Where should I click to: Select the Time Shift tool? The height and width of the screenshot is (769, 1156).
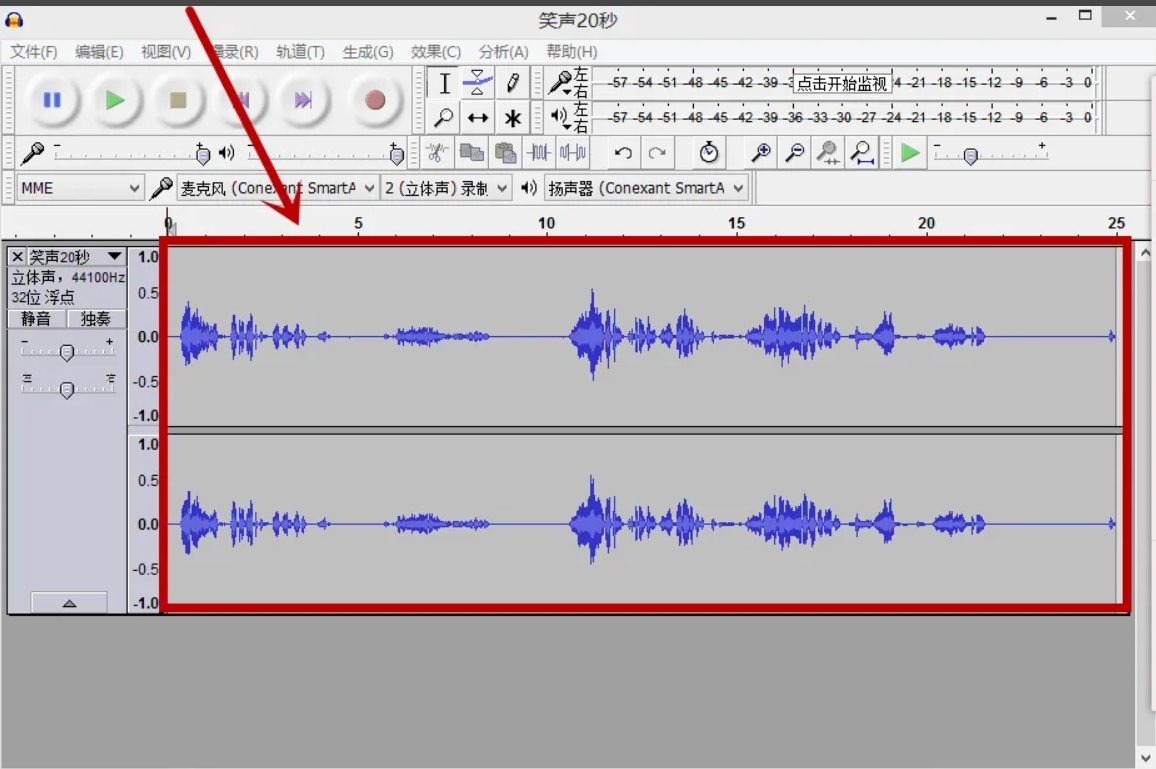point(478,117)
